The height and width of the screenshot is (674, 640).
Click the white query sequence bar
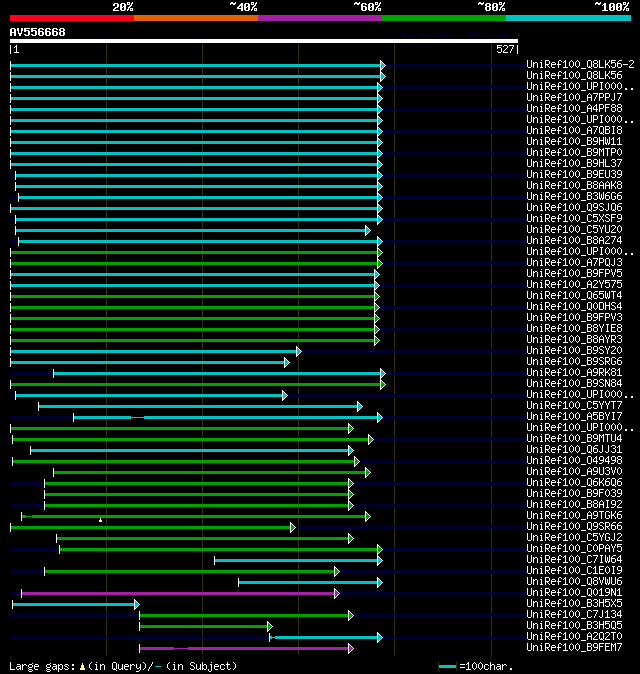264,41
